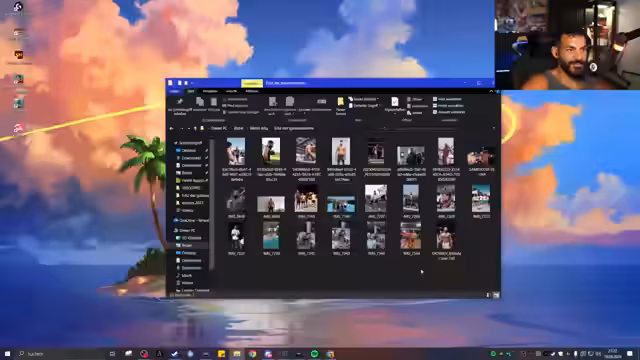Click the navigation pane vertical scrollbar
Screen dimensions: 640x360
point(212,204)
